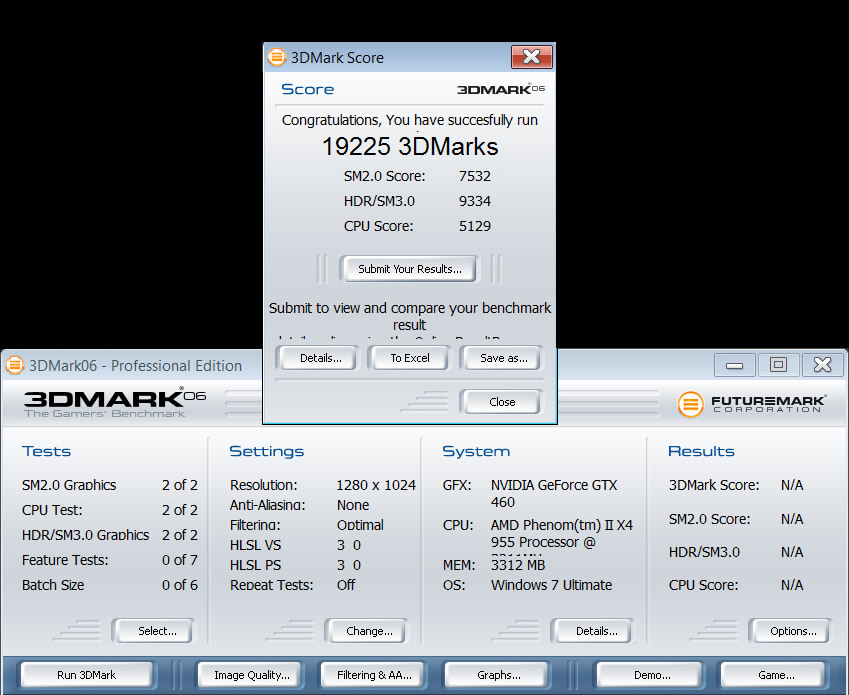Click the CPU Score value 5129

475,226
